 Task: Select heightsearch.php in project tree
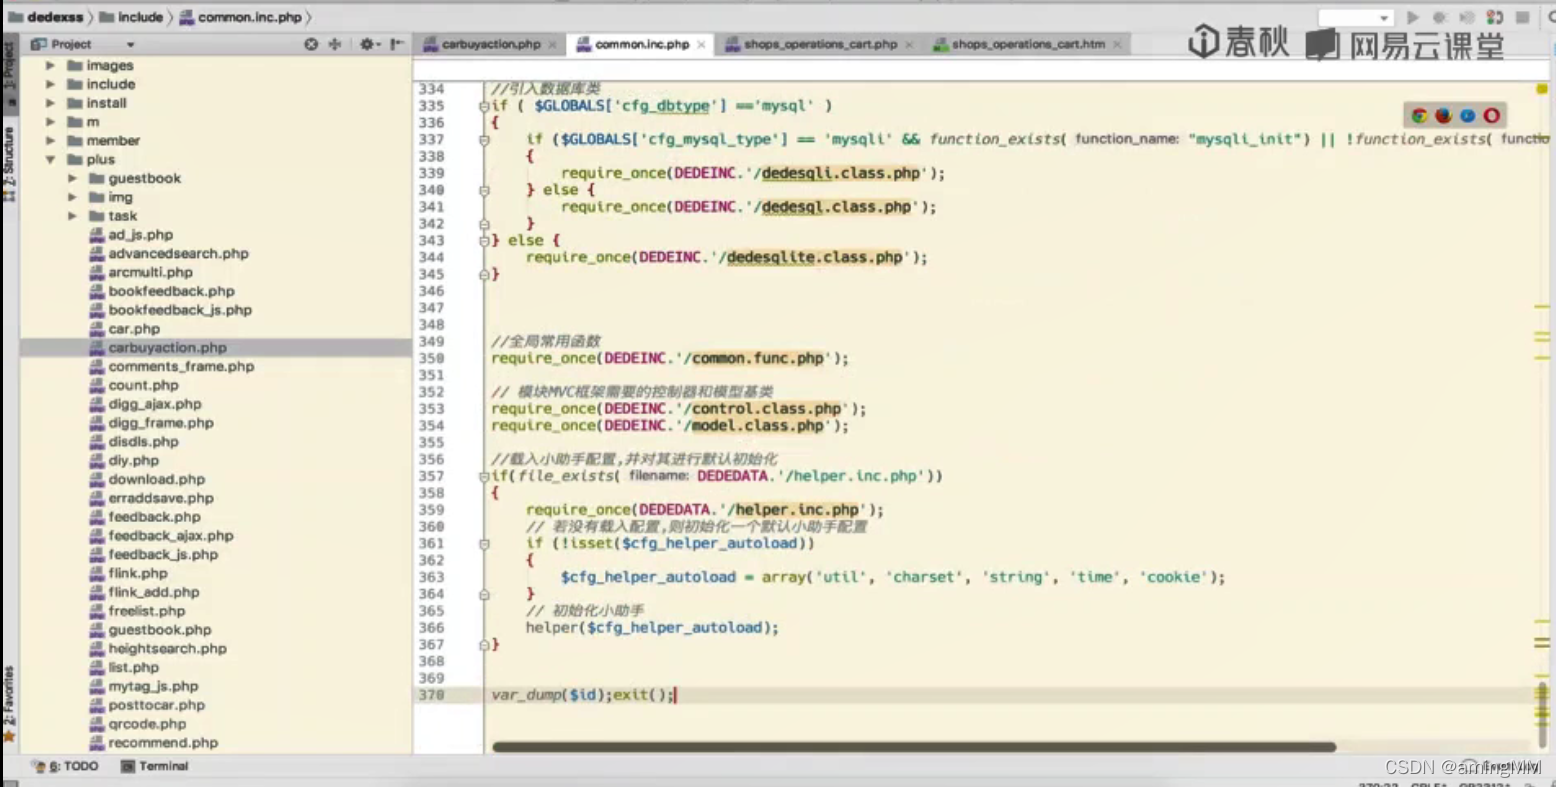click(x=167, y=649)
